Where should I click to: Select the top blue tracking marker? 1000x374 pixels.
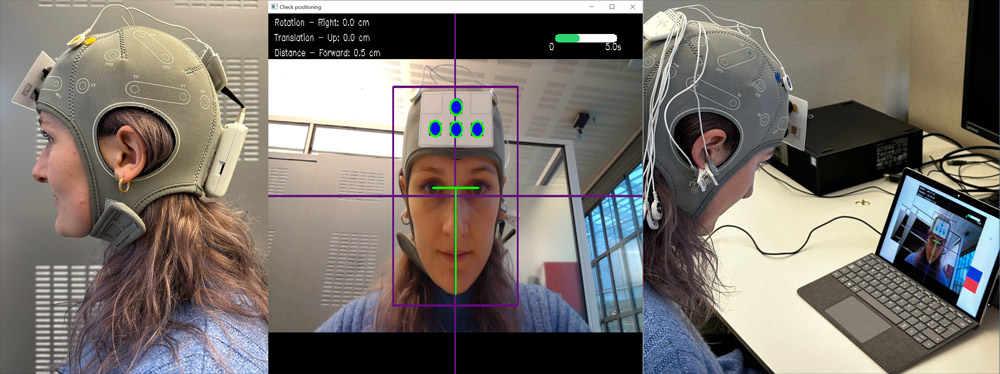456,107
